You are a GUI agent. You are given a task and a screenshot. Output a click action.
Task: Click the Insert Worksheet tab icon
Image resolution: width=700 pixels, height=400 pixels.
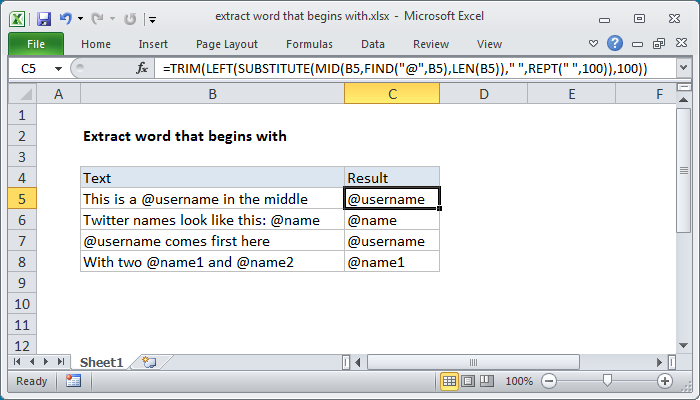tap(150, 361)
